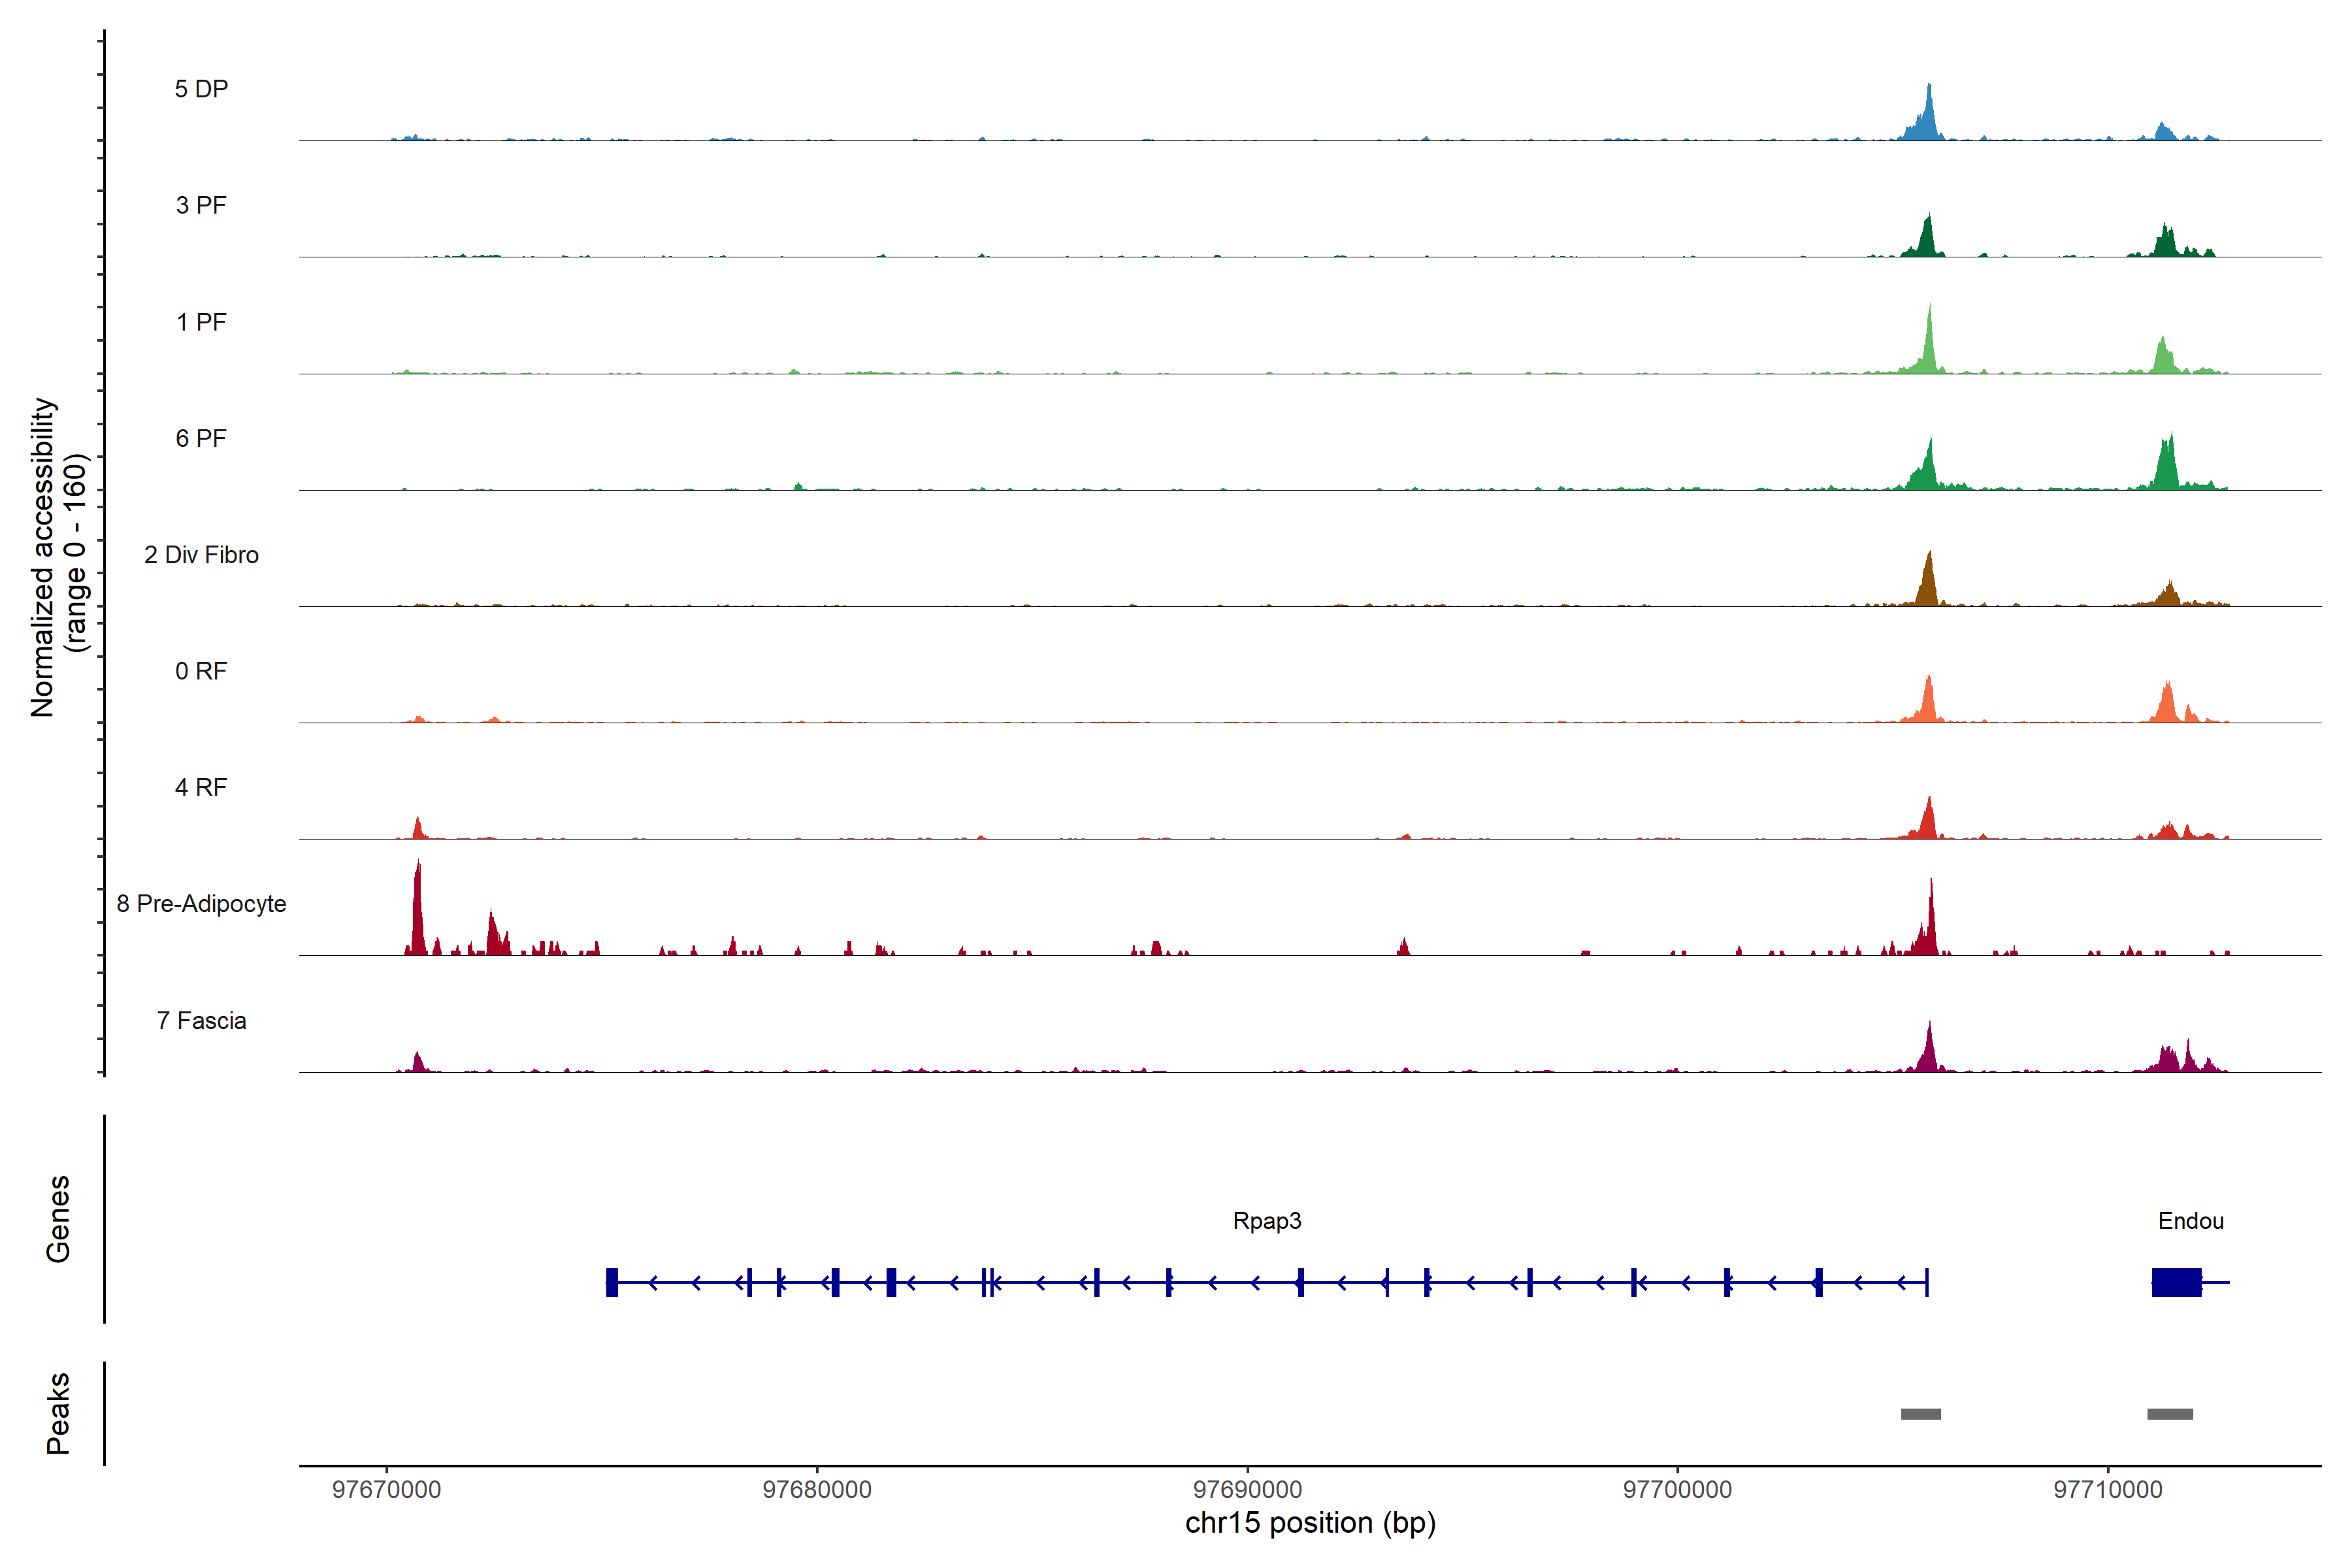Click the 1 PF track label
The height and width of the screenshot is (1568, 2352).
pyautogui.click(x=201, y=322)
